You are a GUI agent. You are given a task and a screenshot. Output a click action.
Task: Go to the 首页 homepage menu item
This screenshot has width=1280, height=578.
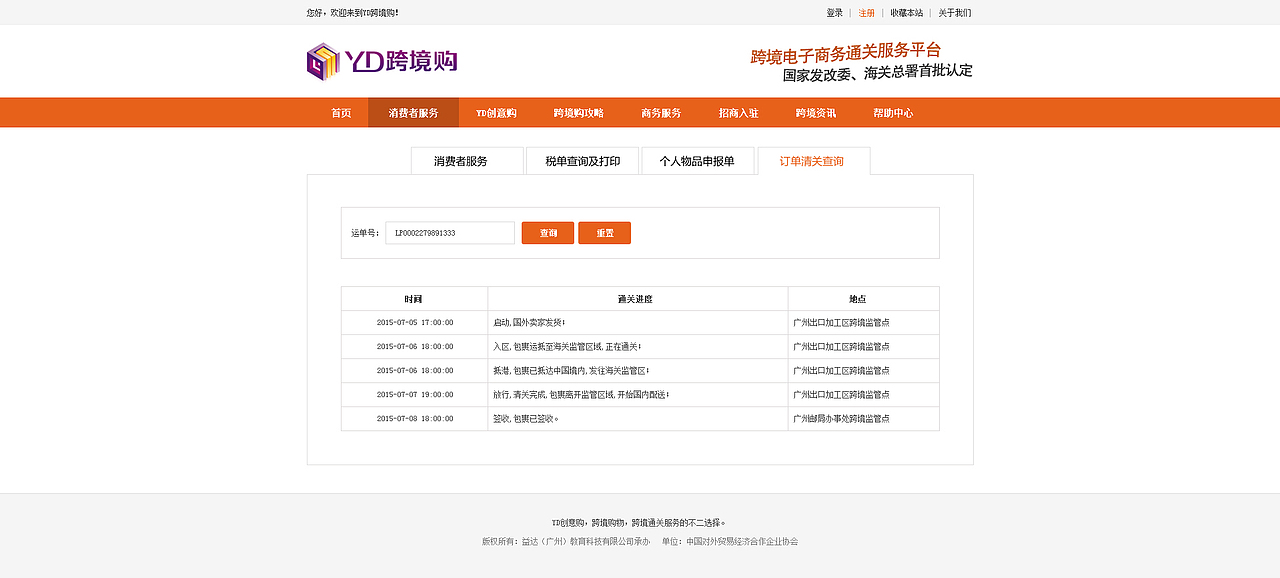(x=338, y=112)
